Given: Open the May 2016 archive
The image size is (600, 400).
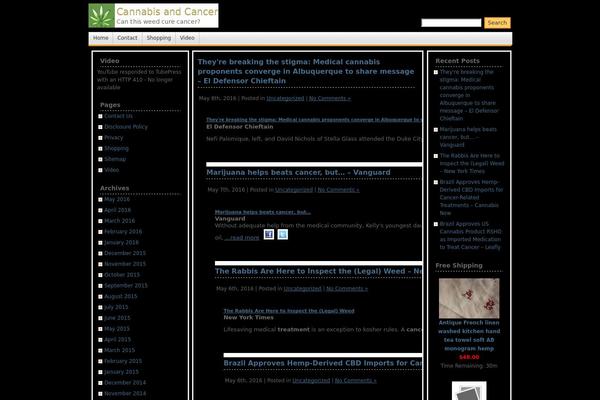Looking at the screenshot, I should 117,199.
